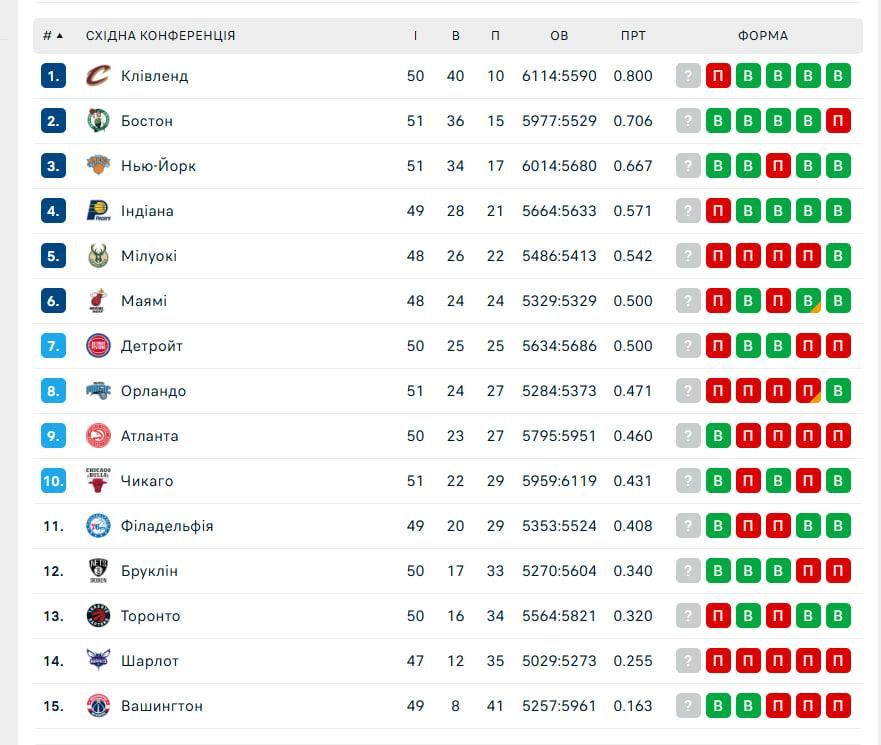
Task: Click the ОВ column header
Action: click(x=559, y=36)
